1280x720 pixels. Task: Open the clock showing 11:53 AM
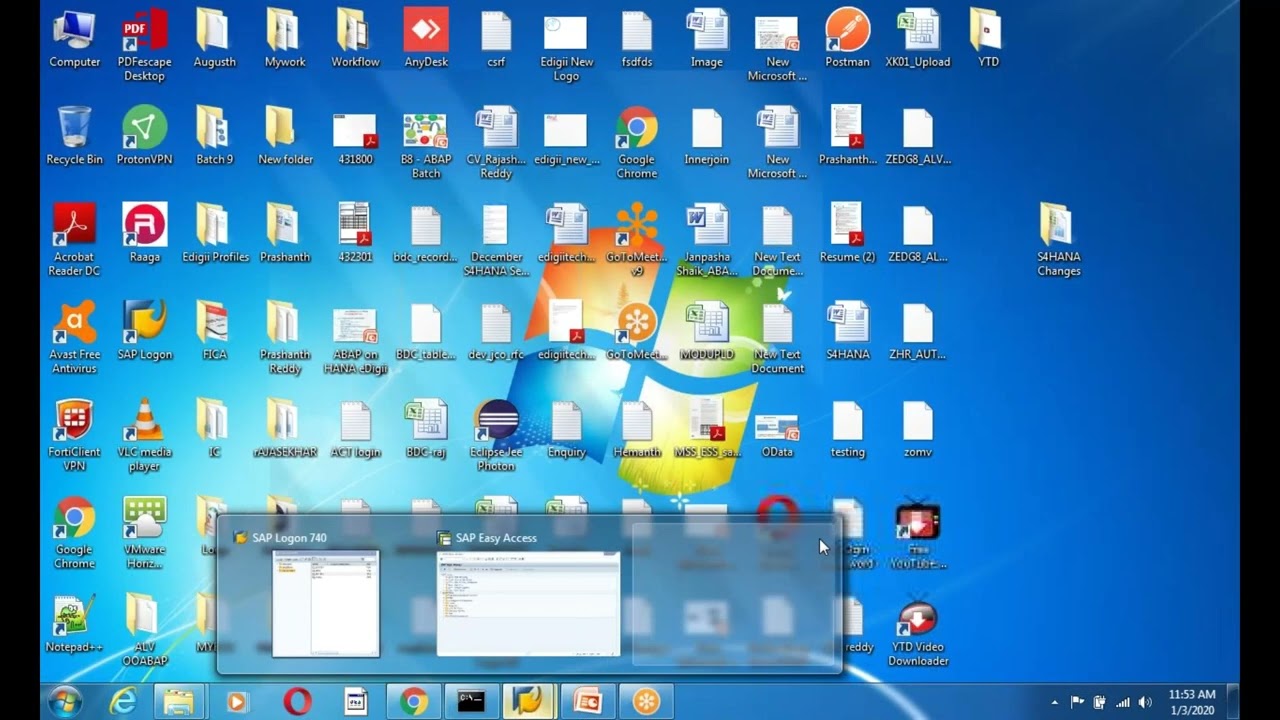pyautogui.click(x=1192, y=702)
